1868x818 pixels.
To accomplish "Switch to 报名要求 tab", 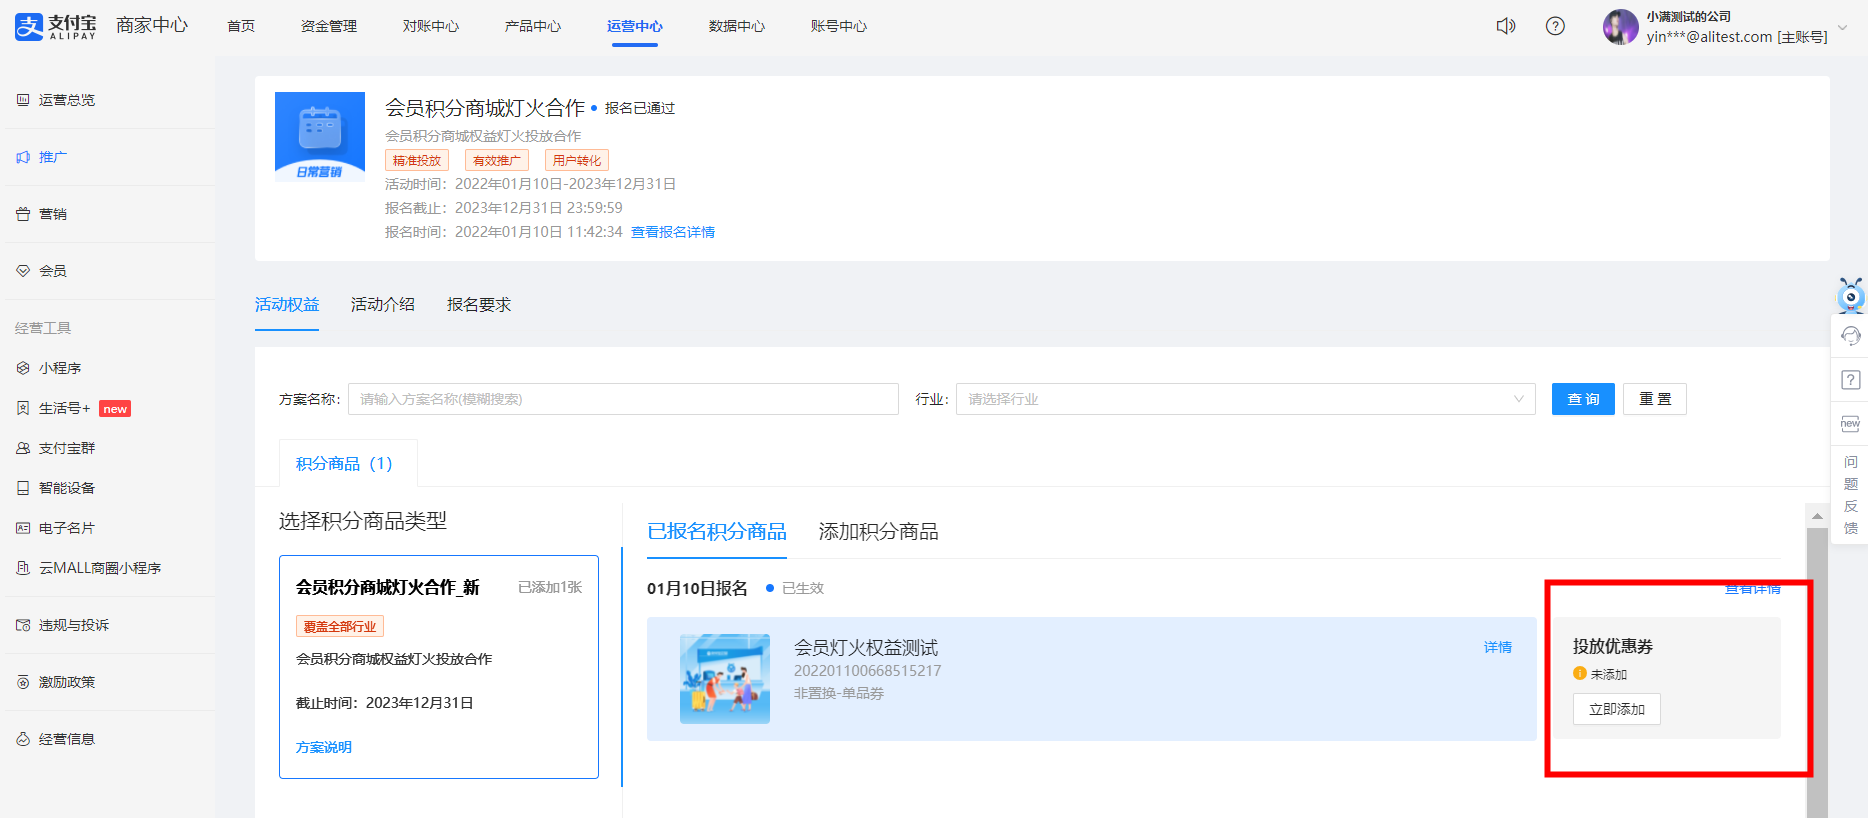I will point(479,305).
